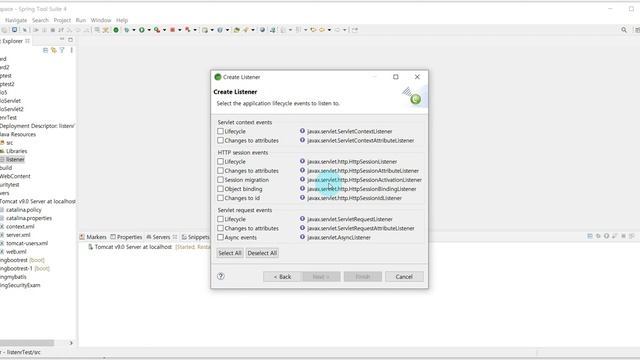Open dropdown arrow next to Forward navigation icon

[344, 30]
